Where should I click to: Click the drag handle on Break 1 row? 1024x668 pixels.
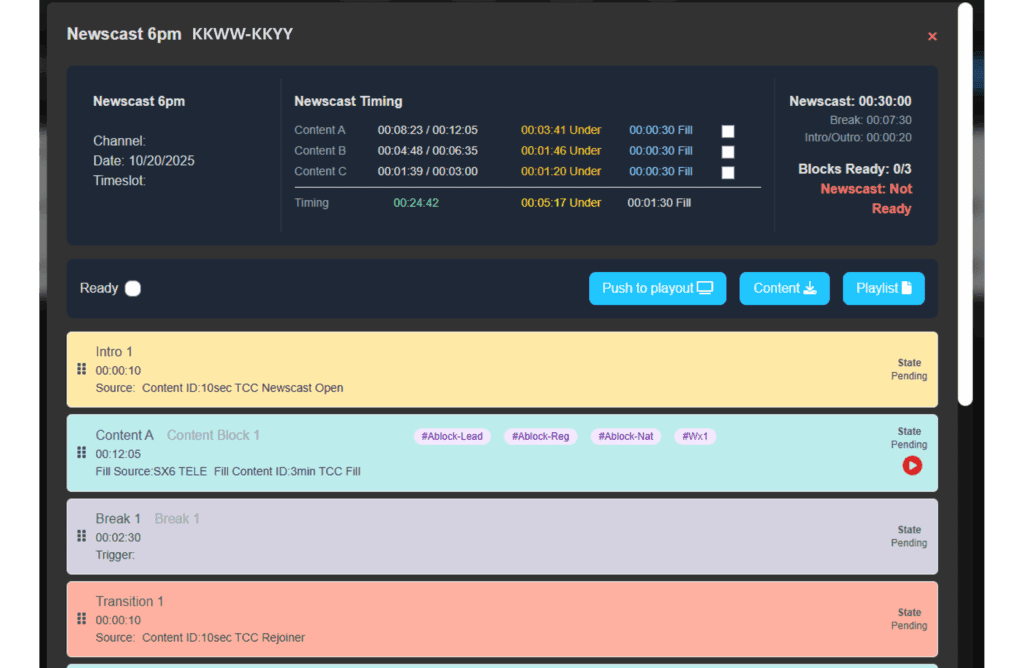click(82, 536)
